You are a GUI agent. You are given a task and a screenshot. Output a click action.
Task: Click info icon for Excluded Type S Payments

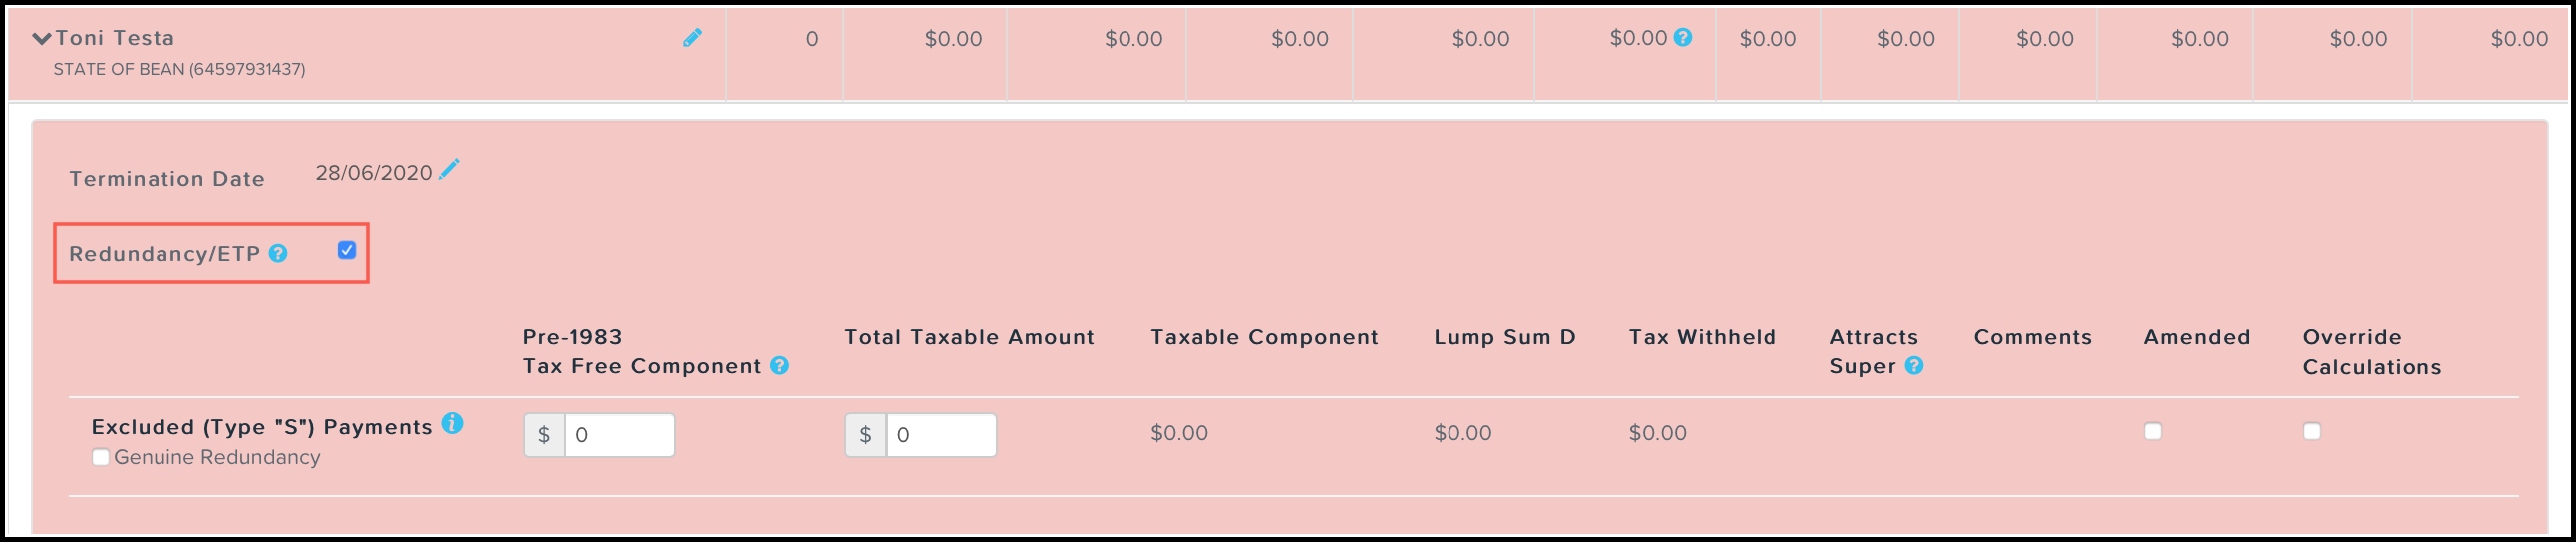[452, 424]
